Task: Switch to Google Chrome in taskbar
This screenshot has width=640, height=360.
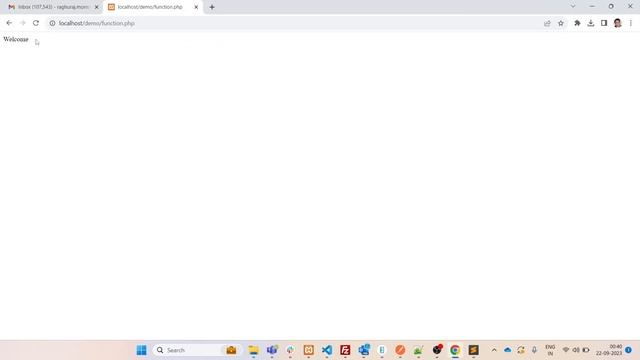Action: (x=455, y=350)
